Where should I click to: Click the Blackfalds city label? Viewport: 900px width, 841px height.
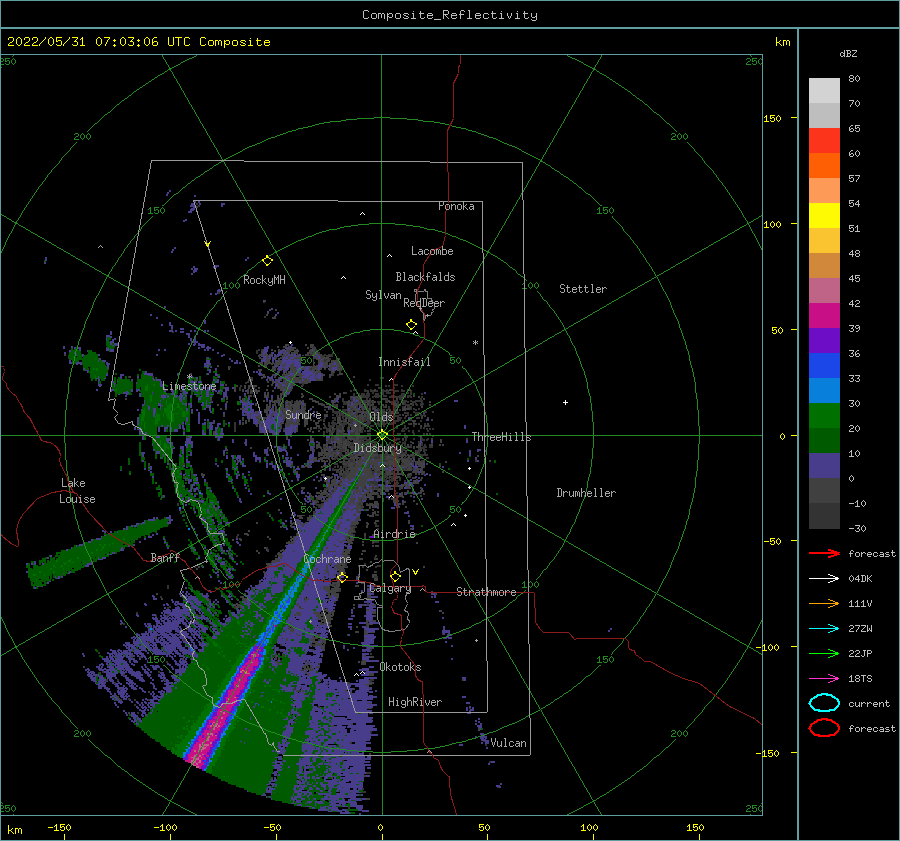pos(425,277)
